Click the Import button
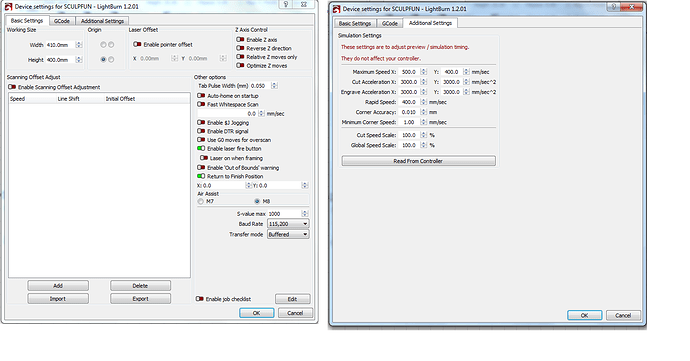The width and height of the screenshot is (690, 361). 58,299
